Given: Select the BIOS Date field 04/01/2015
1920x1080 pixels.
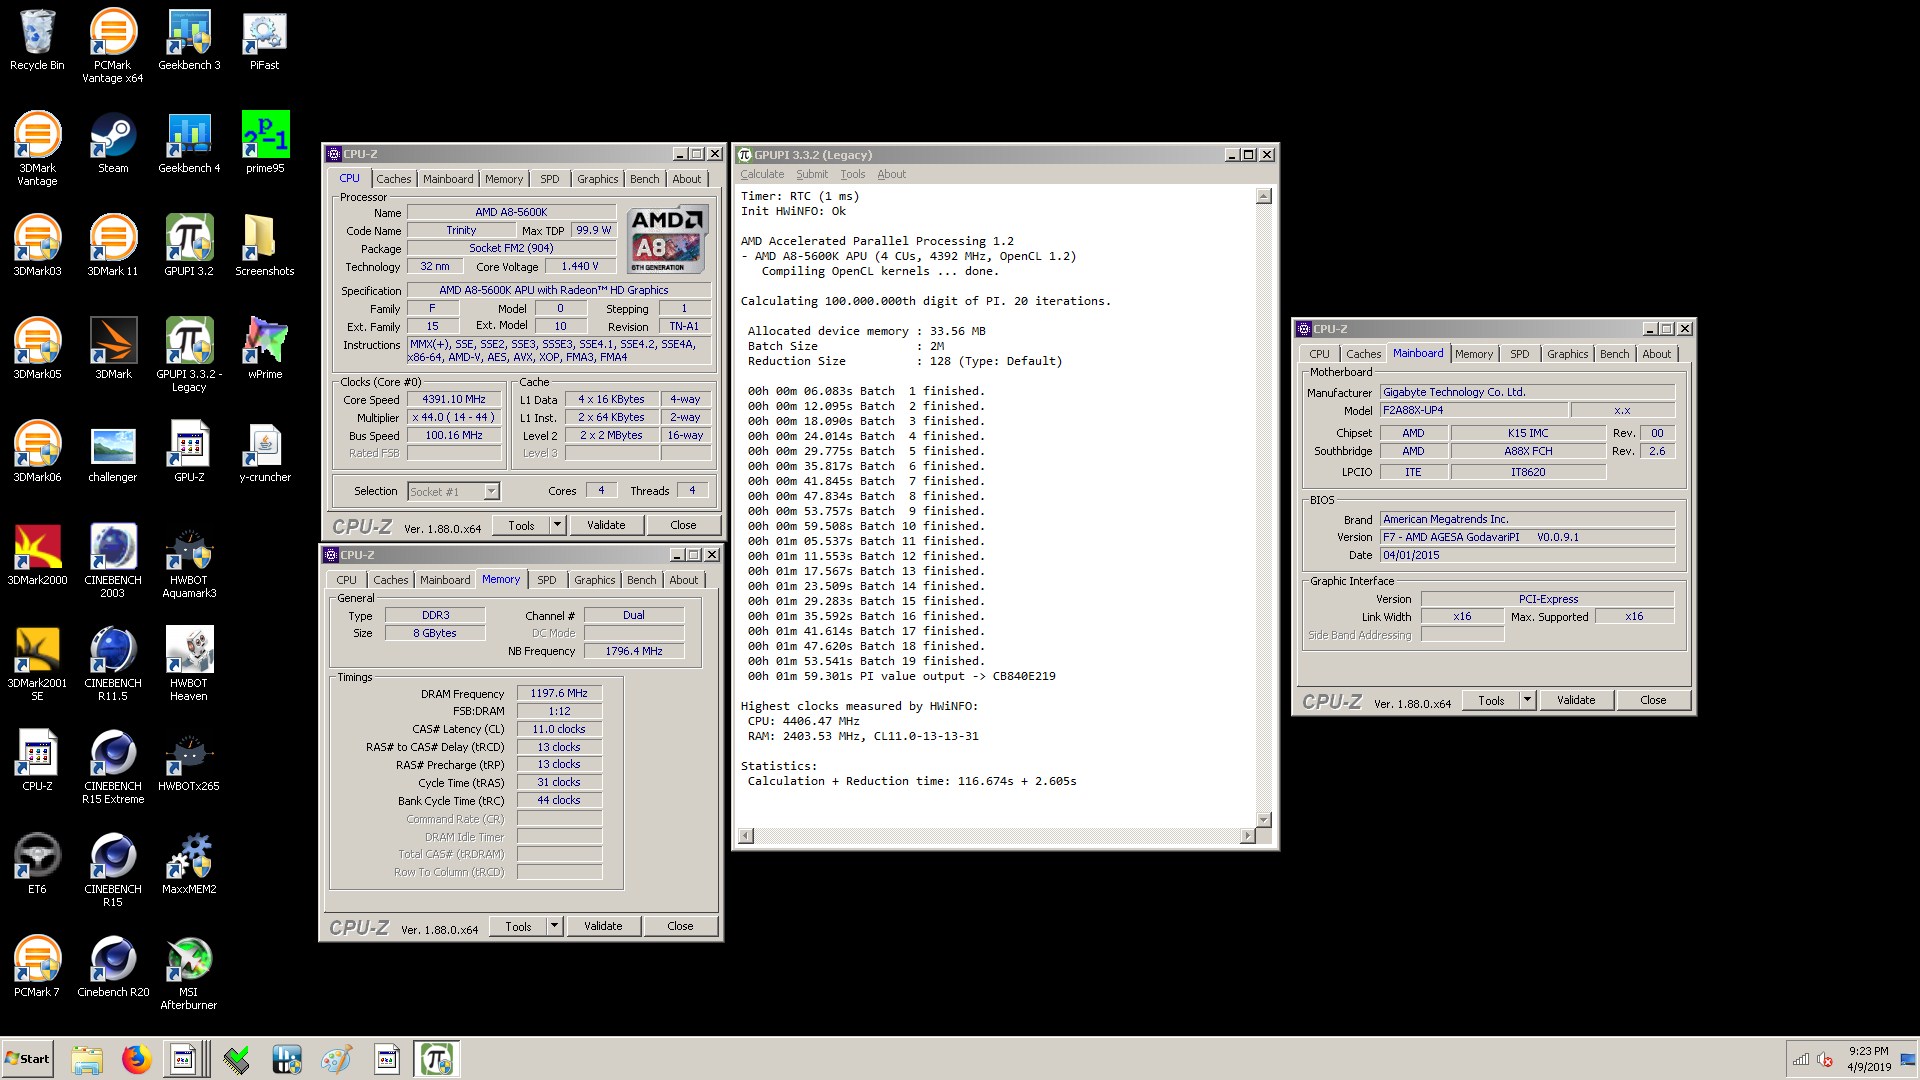Looking at the screenshot, I should click(x=1527, y=555).
